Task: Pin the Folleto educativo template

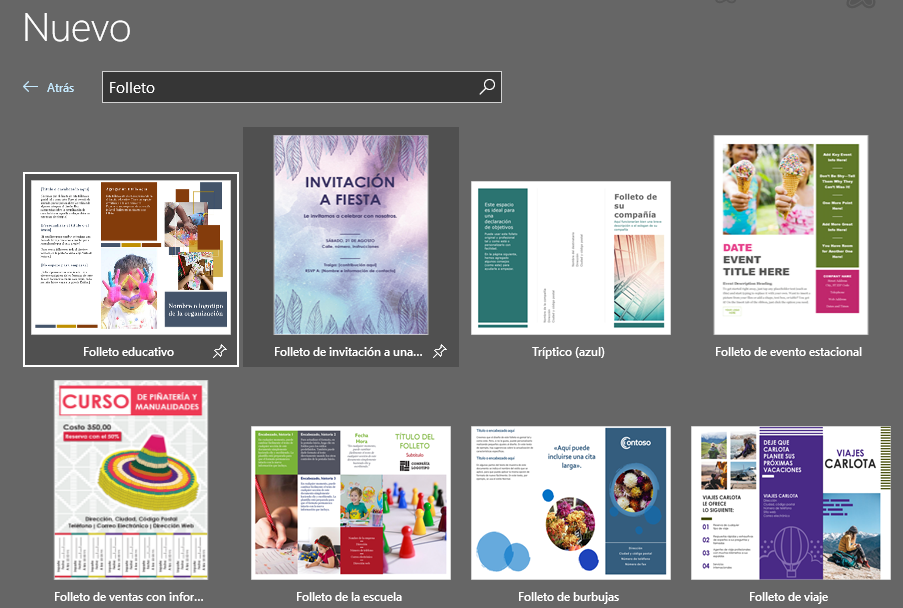Action: pos(219,351)
